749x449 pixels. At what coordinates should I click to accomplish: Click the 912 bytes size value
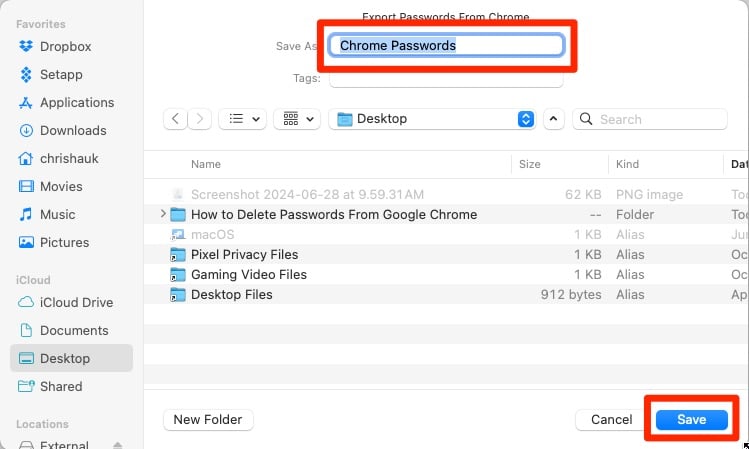coord(571,295)
